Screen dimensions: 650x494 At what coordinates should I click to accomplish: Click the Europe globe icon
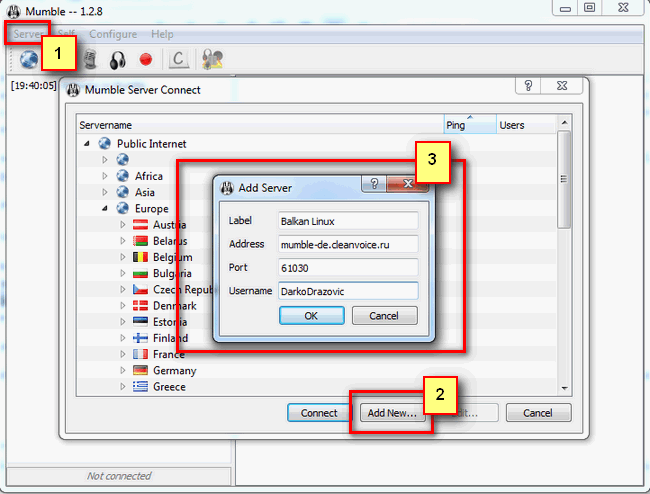[x=122, y=208]
